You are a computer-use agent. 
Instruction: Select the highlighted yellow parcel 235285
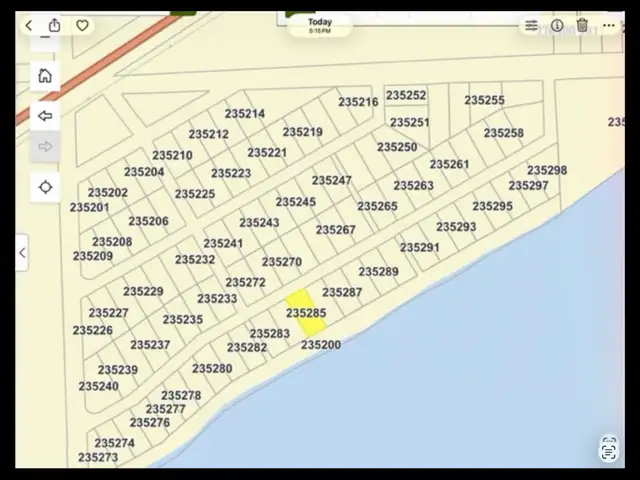pyautogui.click(x=305, y=313)
